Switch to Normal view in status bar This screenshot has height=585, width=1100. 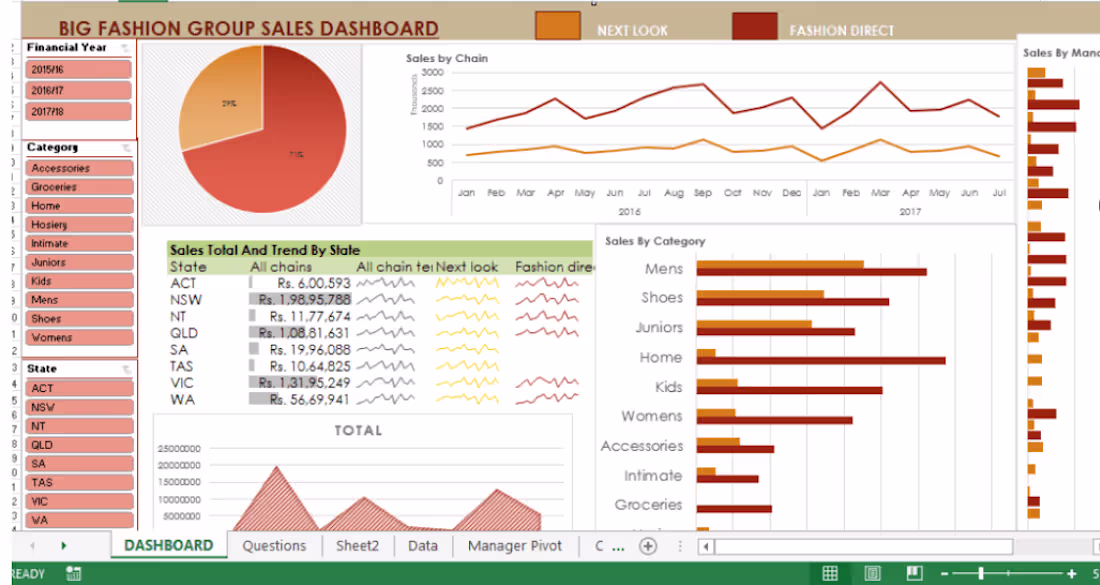pyautogui.click(x=830, y=574)
